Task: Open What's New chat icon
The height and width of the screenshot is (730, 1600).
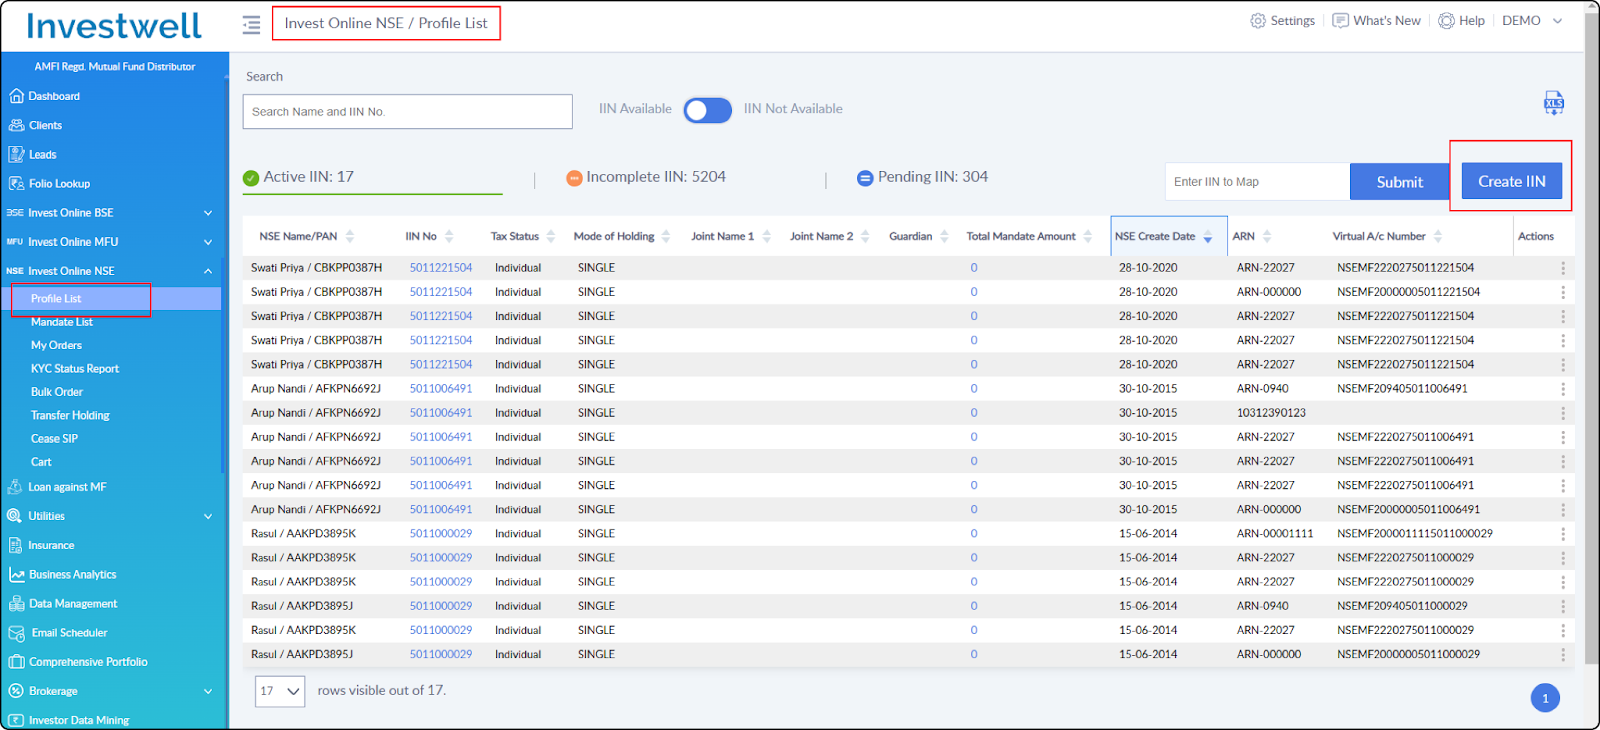Action: (1341, 21)
